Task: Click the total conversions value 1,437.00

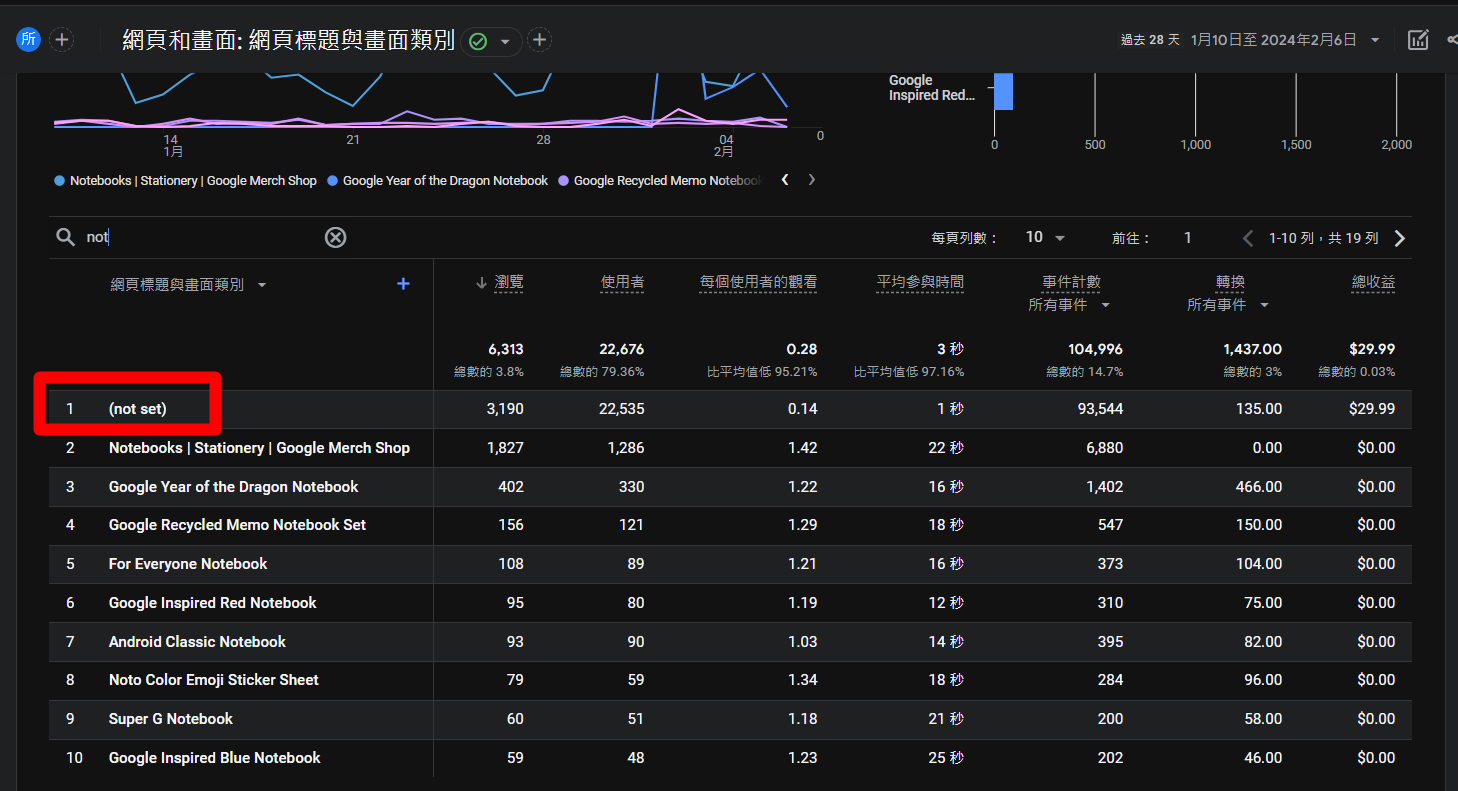Action: [1252, 349]
